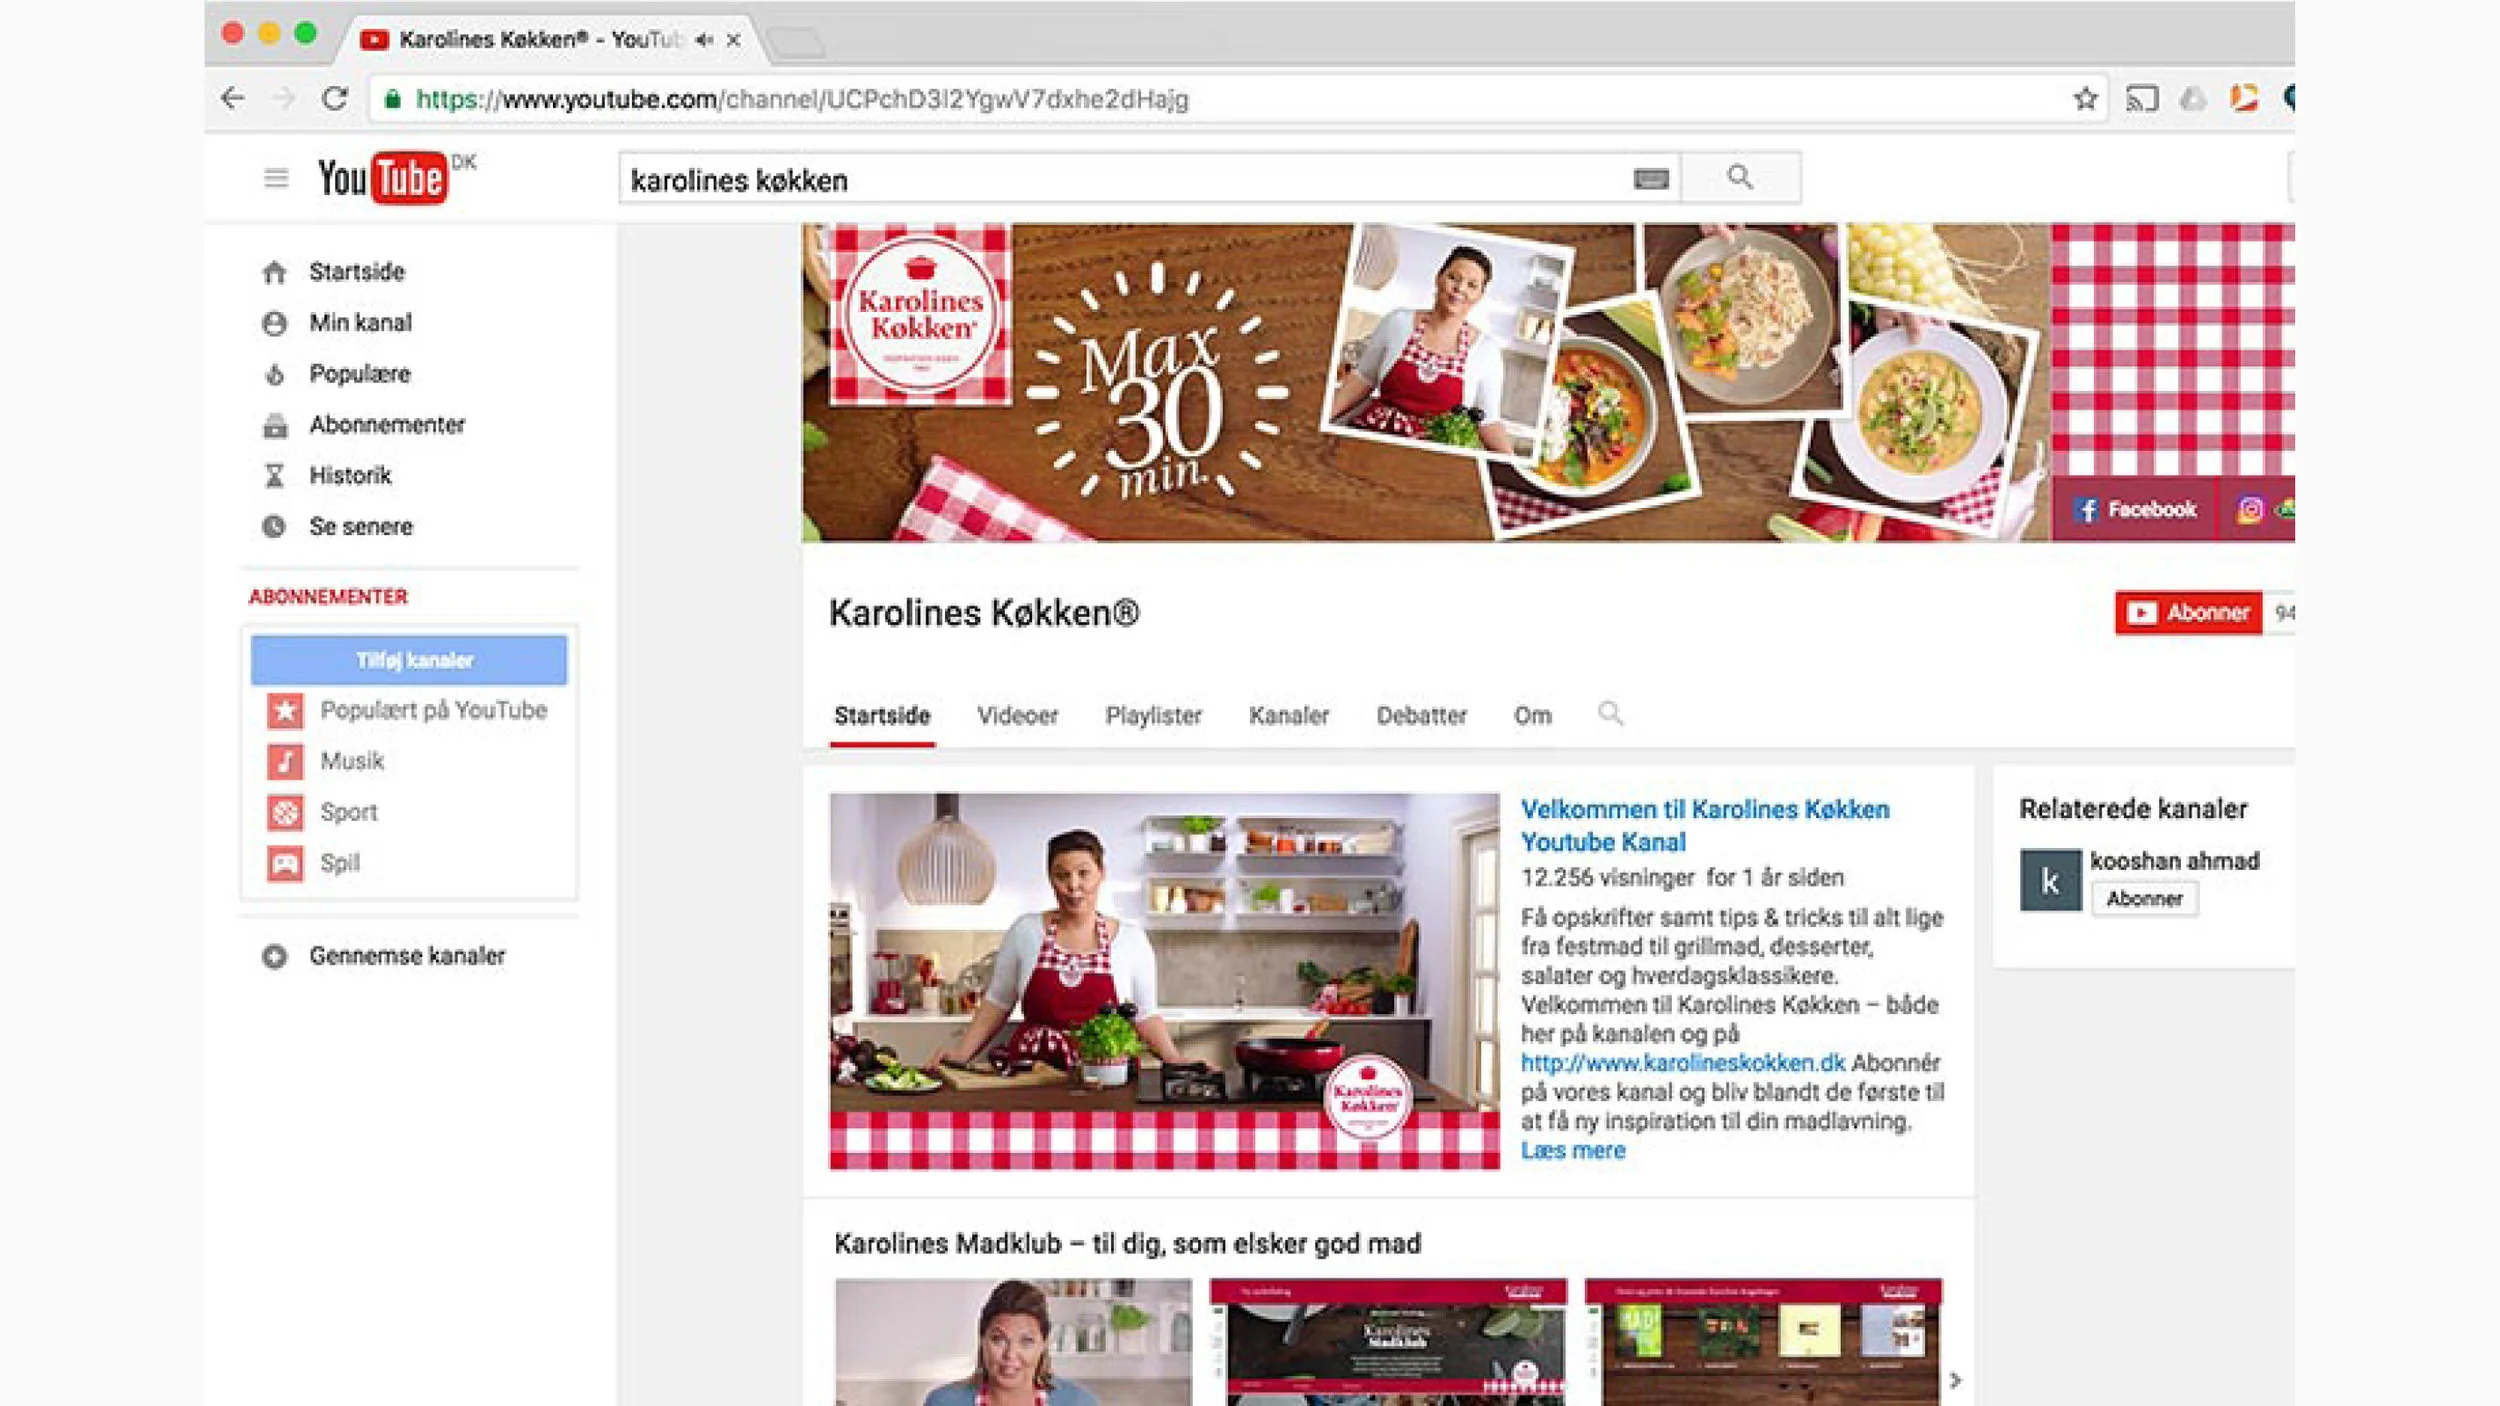Click the Tilføj kanaler button
Viewport: 2500px width, 1406px height.
click(x=409, y=660)
